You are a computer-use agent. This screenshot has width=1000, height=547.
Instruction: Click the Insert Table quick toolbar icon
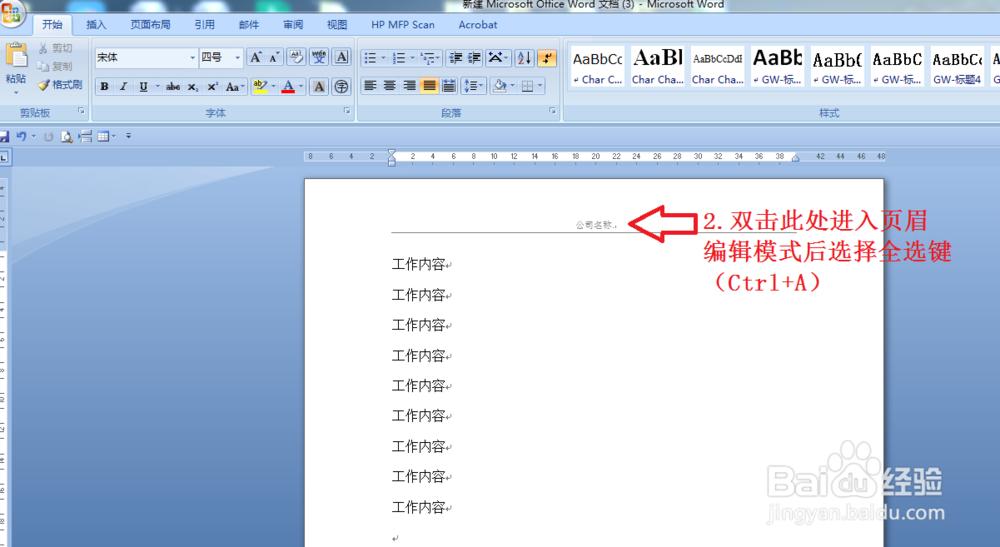click(x=103, y=136)
